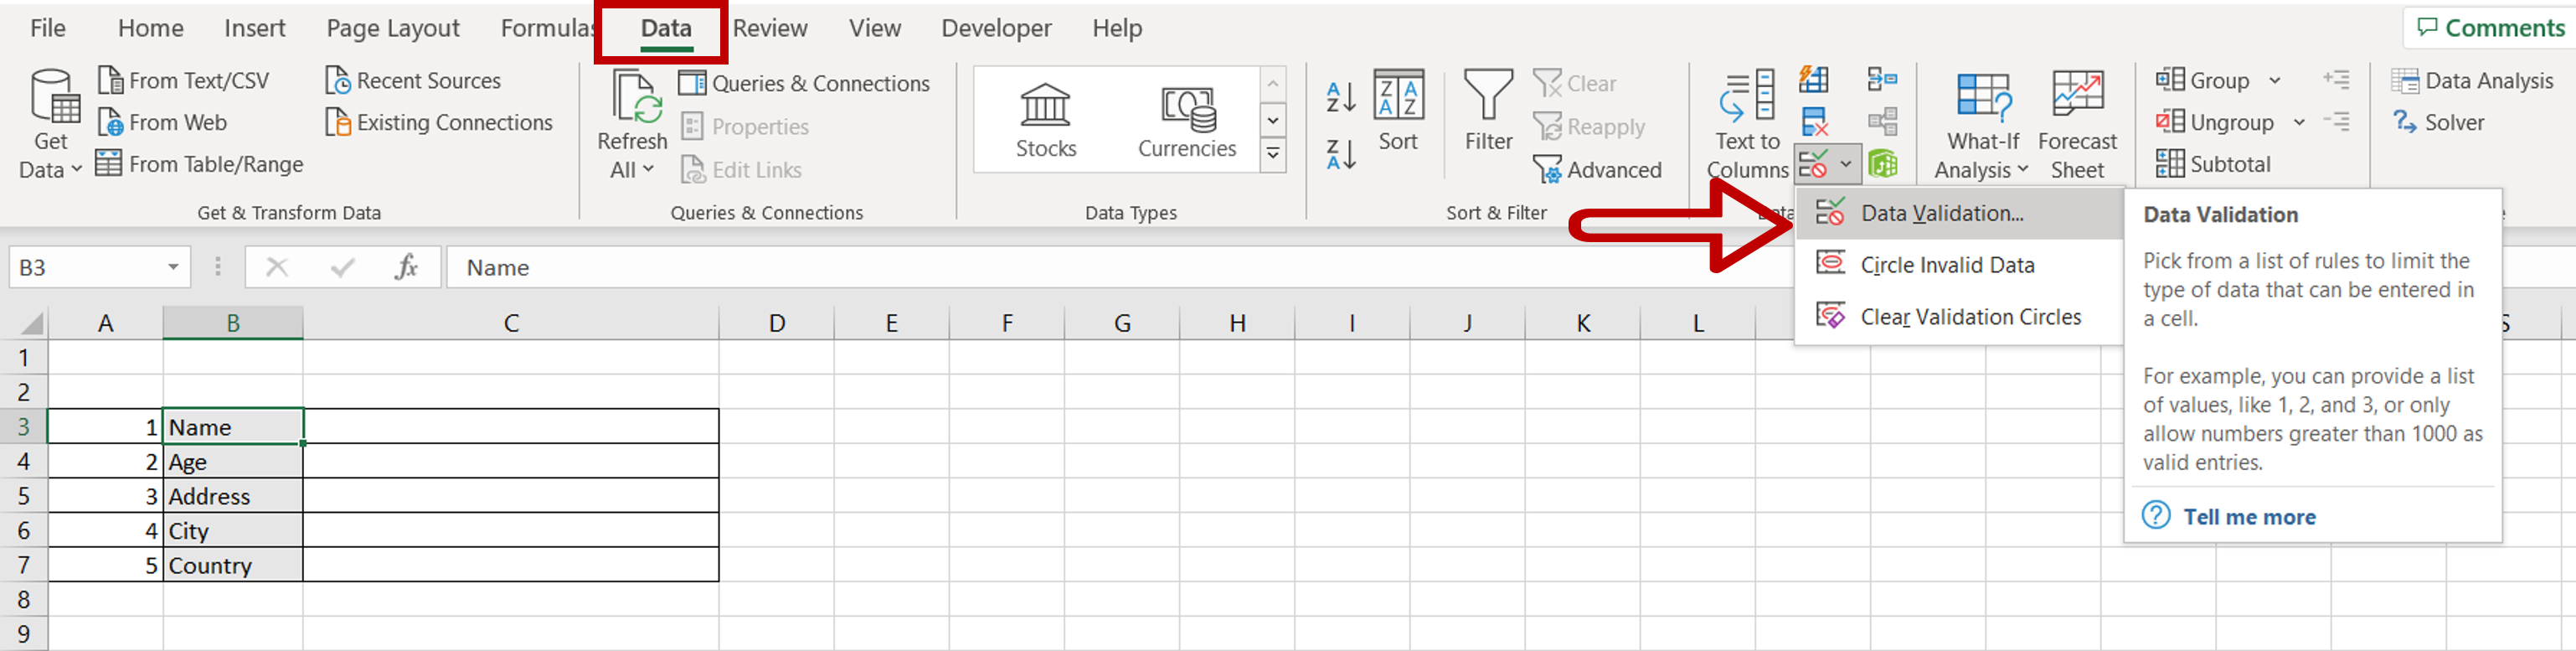Screen dimensions: 2576x651
Task: Switch to the View tab
Action: tap(875, 28)
